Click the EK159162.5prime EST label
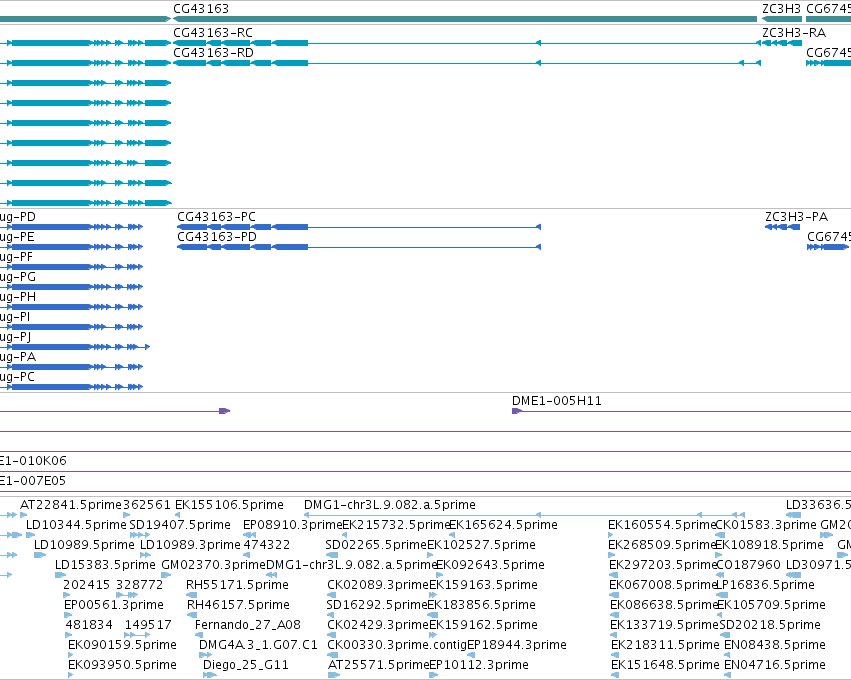This screenshot has width=851, height=680. coord(483,625)
